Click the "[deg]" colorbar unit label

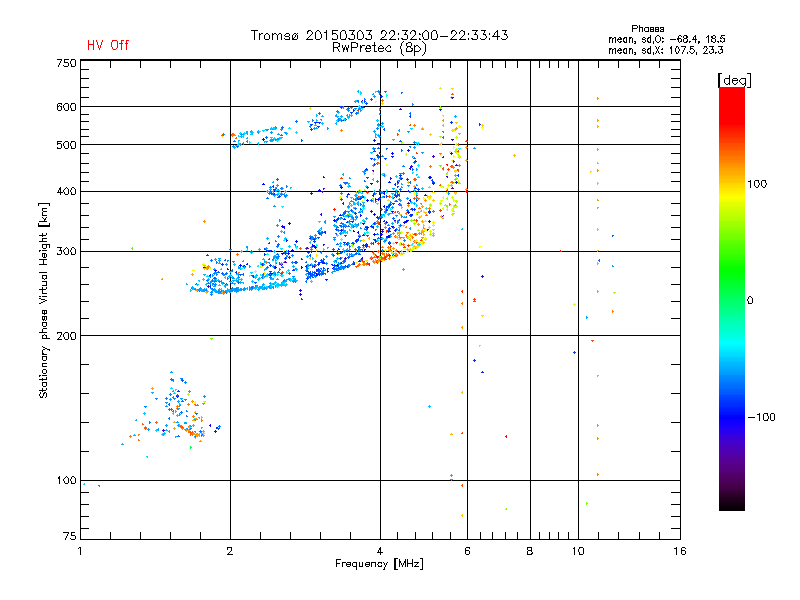click(734, 80)
